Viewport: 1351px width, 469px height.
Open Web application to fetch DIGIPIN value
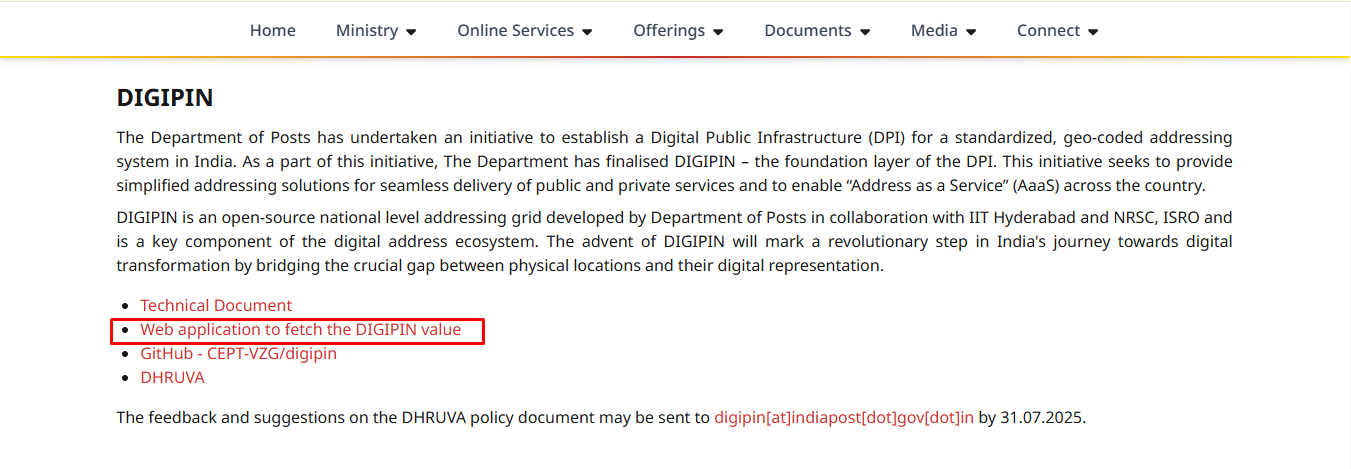(301, 329)
